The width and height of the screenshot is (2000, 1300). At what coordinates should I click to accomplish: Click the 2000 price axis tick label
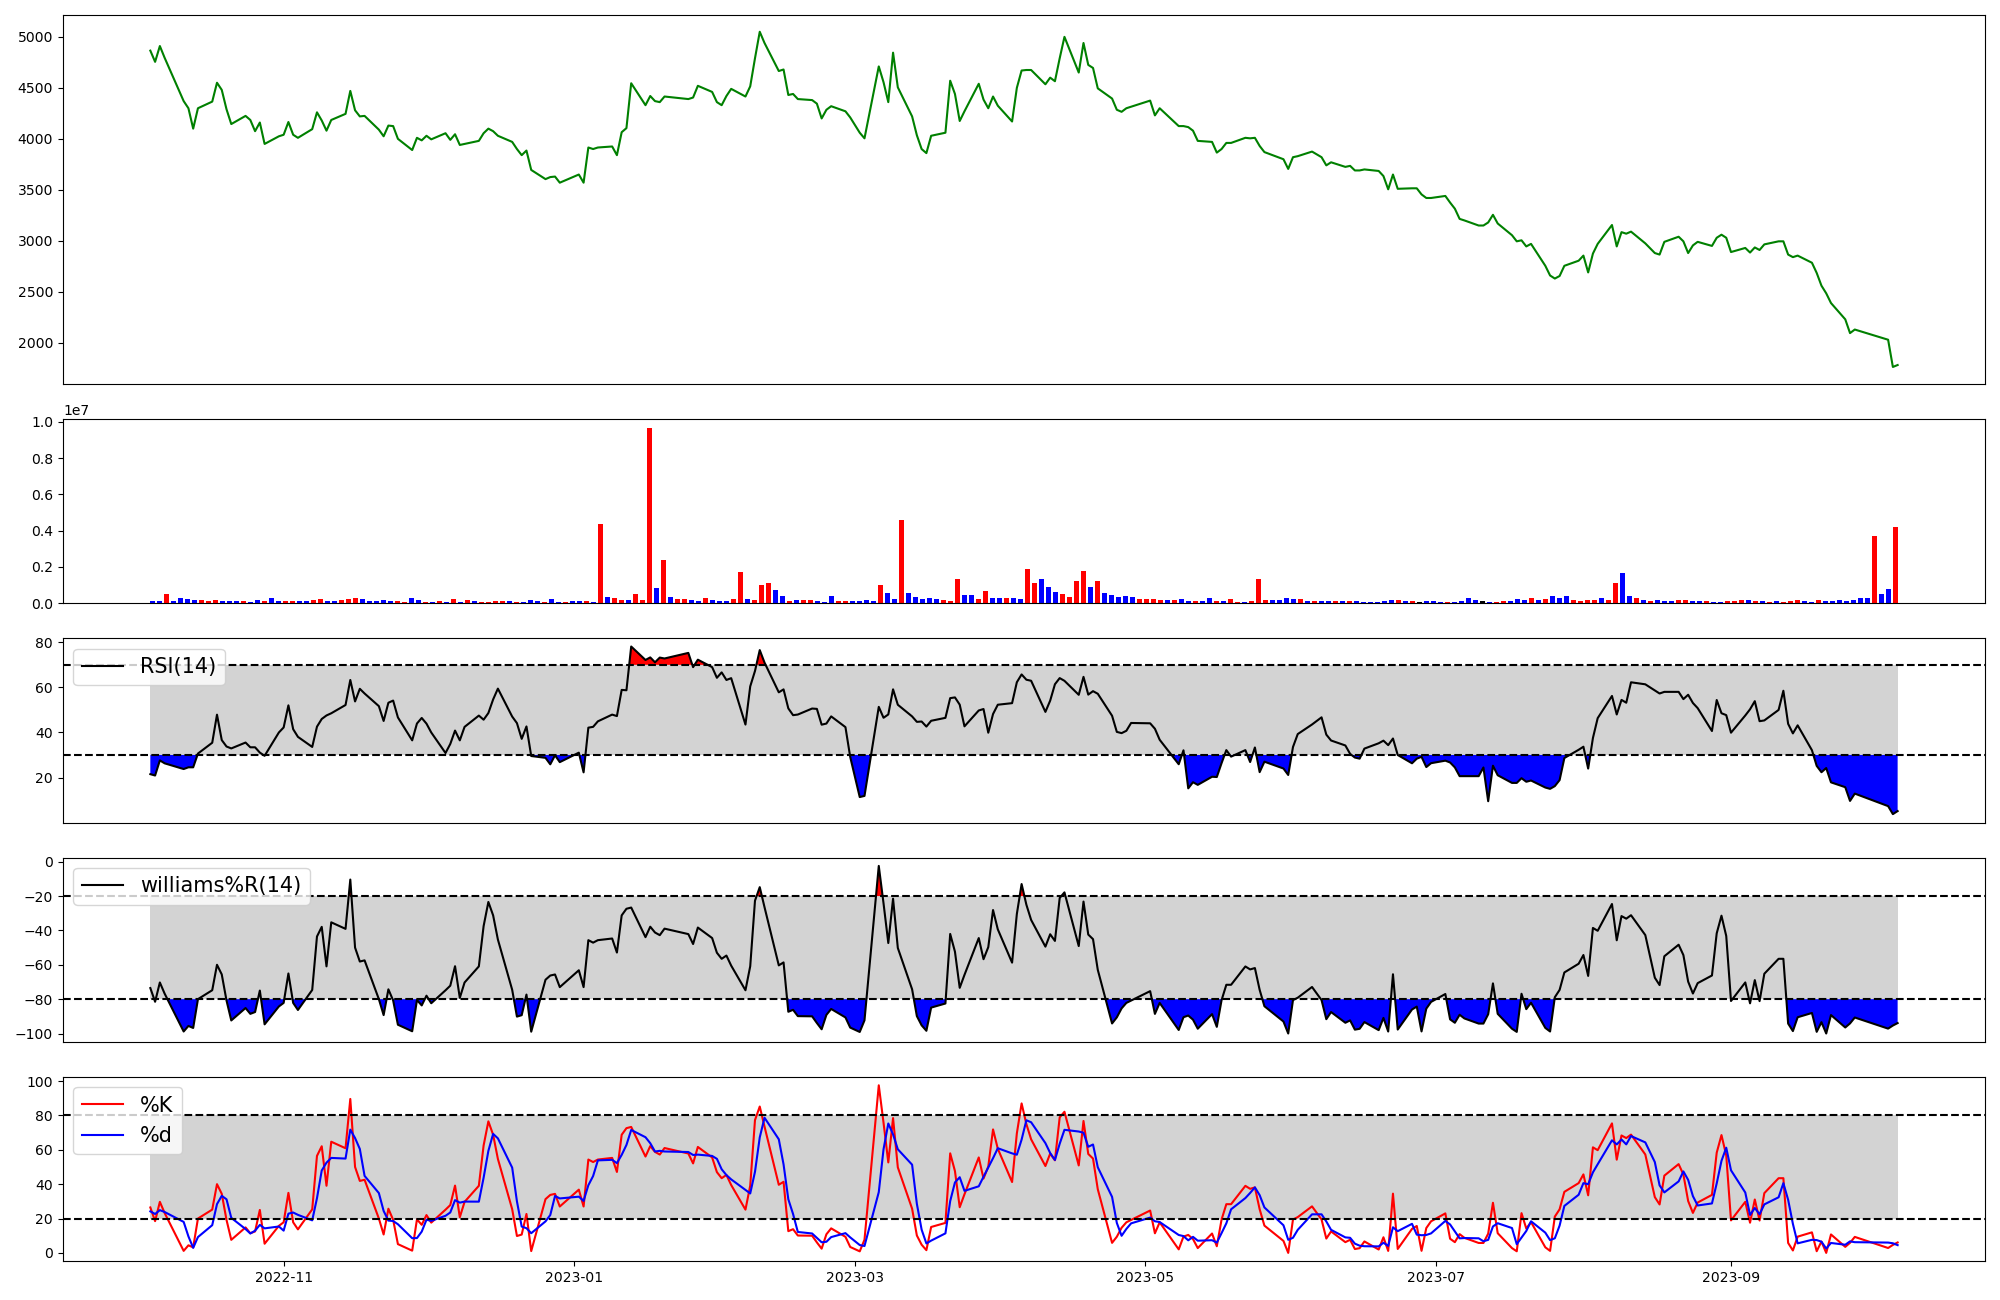(36, 344)
